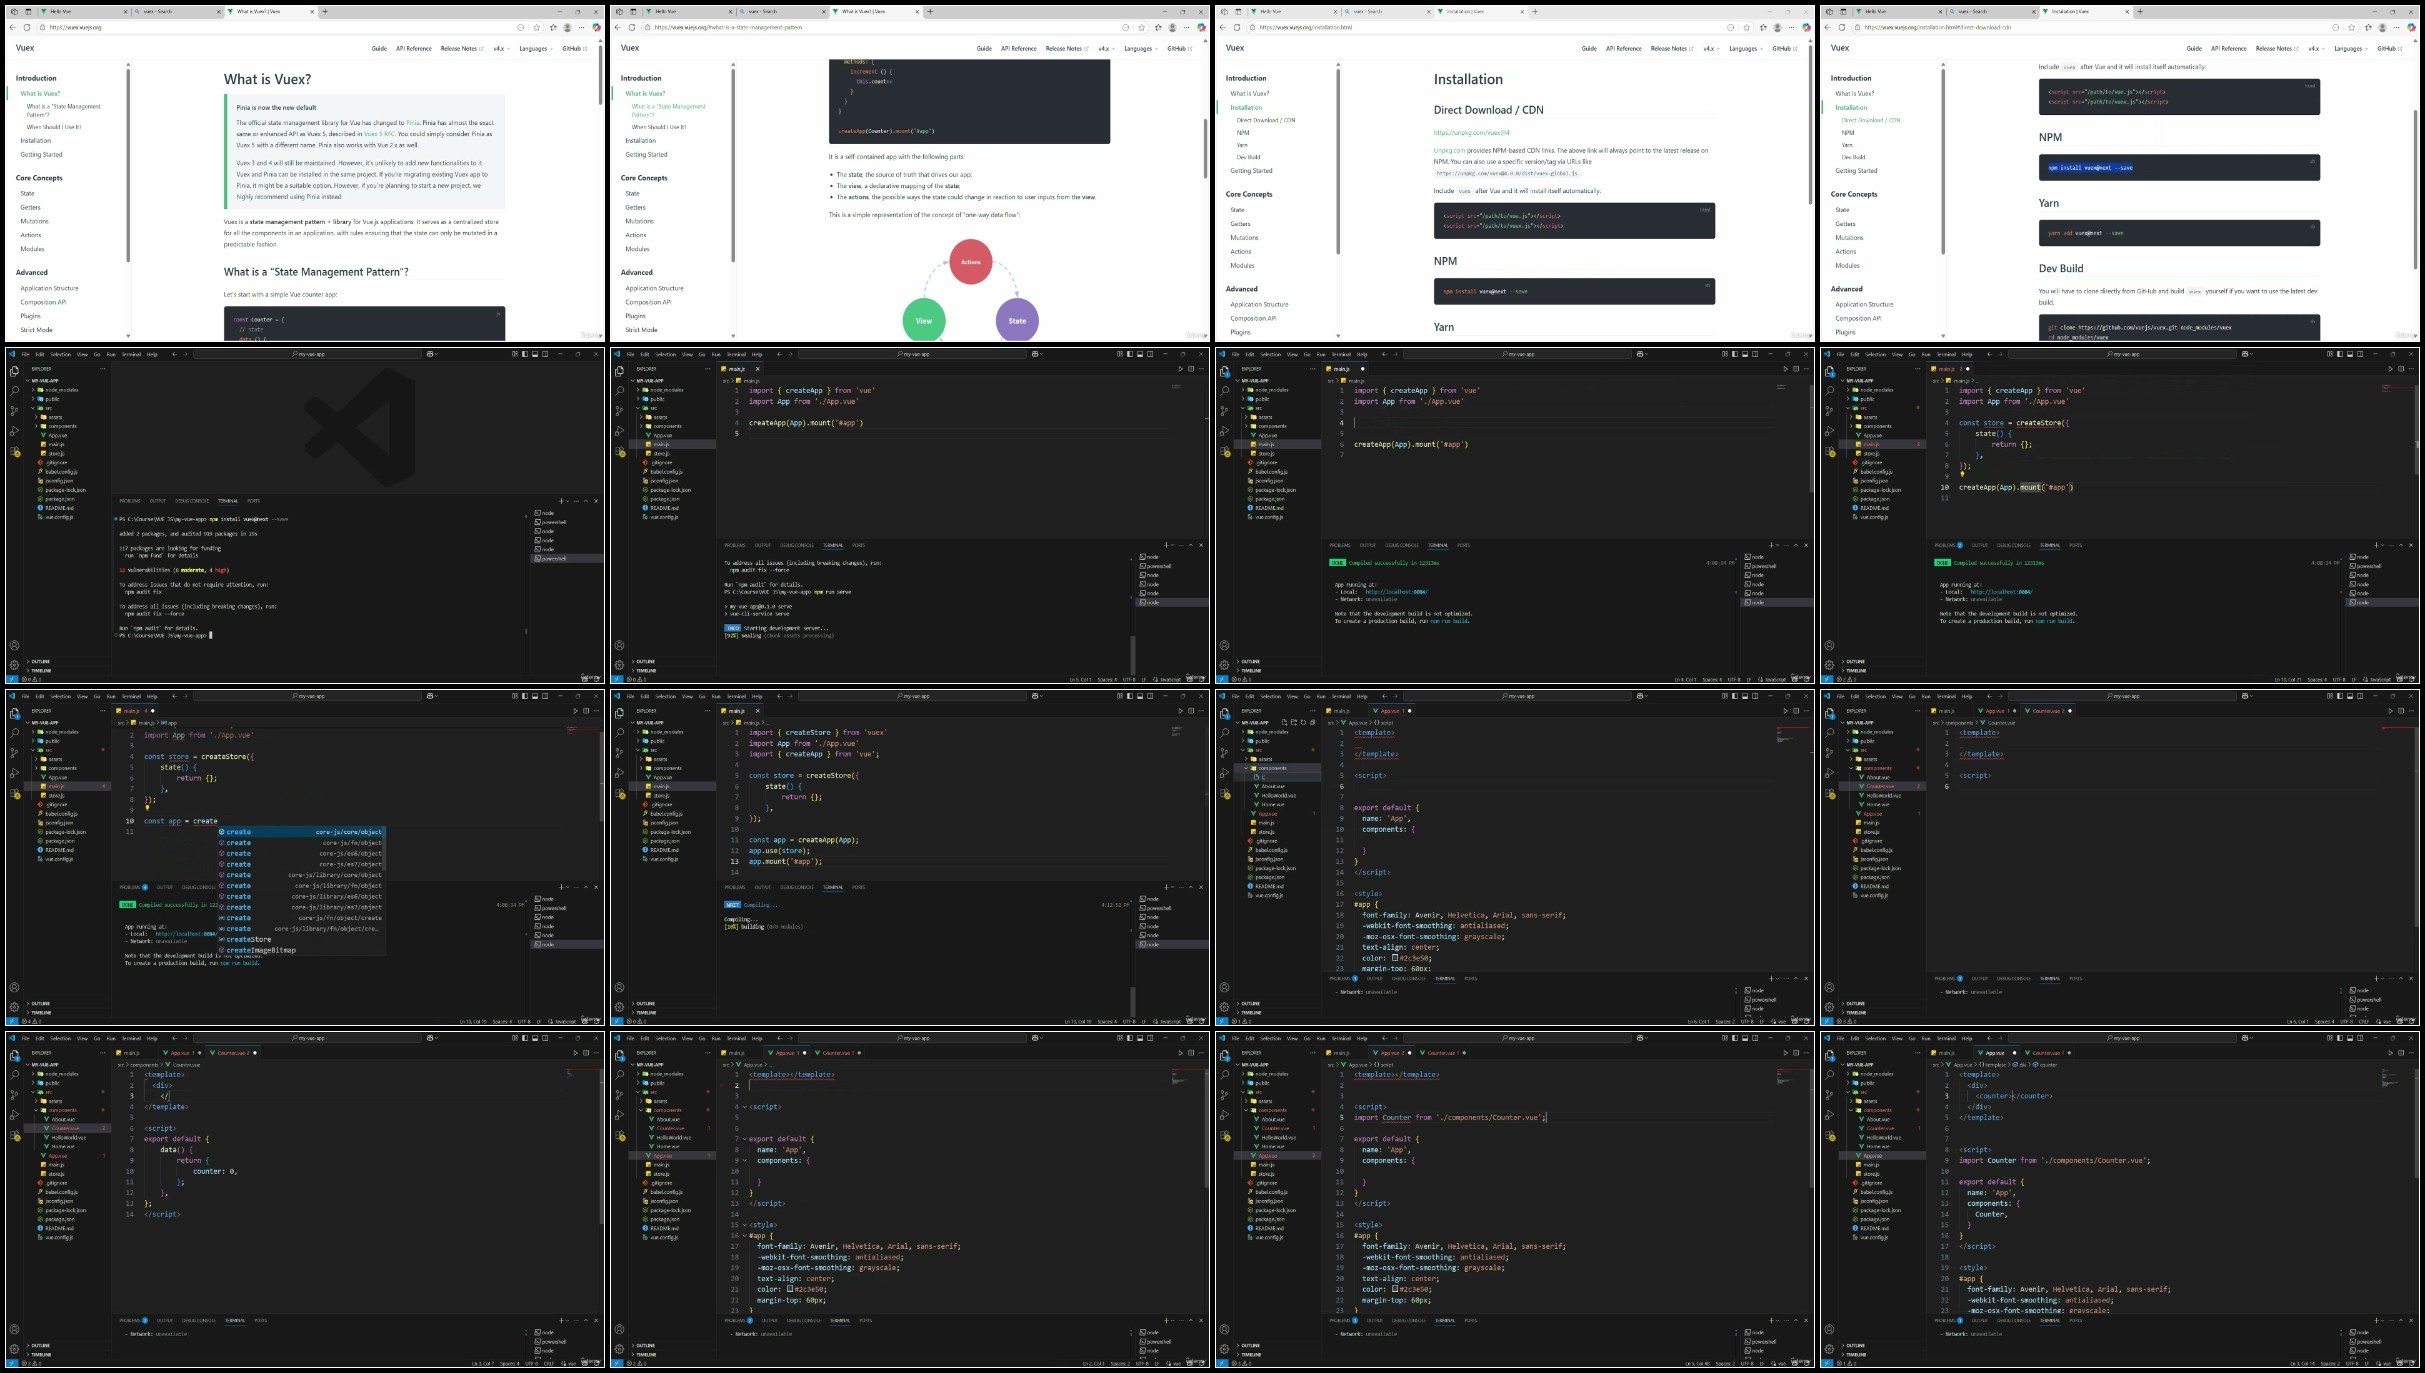Click Collapse Folders icon in explorer header
The image size is (2425, 1373).
coord(1312,722)
